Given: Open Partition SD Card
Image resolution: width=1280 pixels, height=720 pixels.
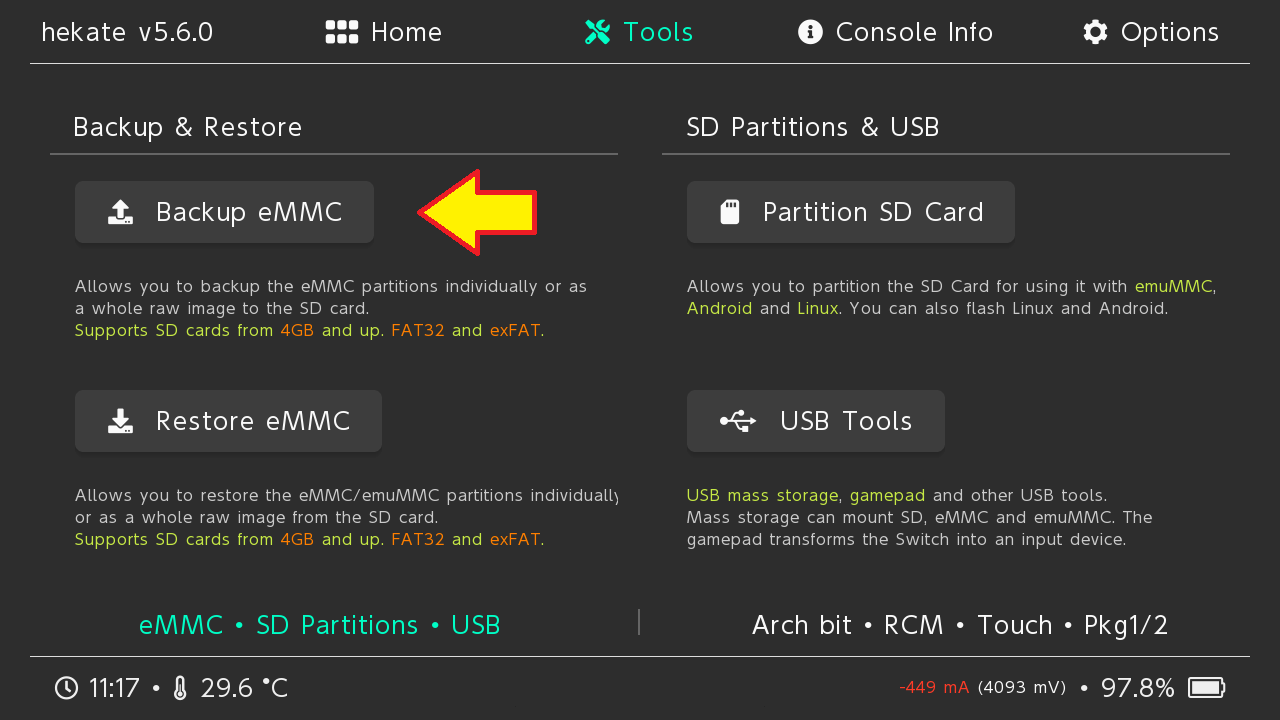Looking at the screenshot, I should [x=850, y=212].
